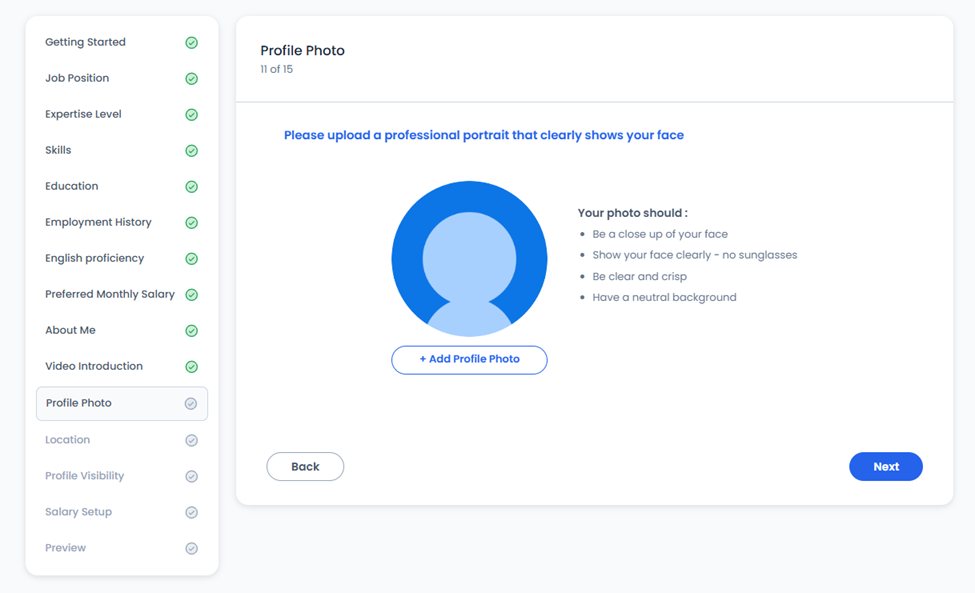Viewport: 975px width, 593px height.
Task: Go to the About Me step
Action: coord(121,331)
